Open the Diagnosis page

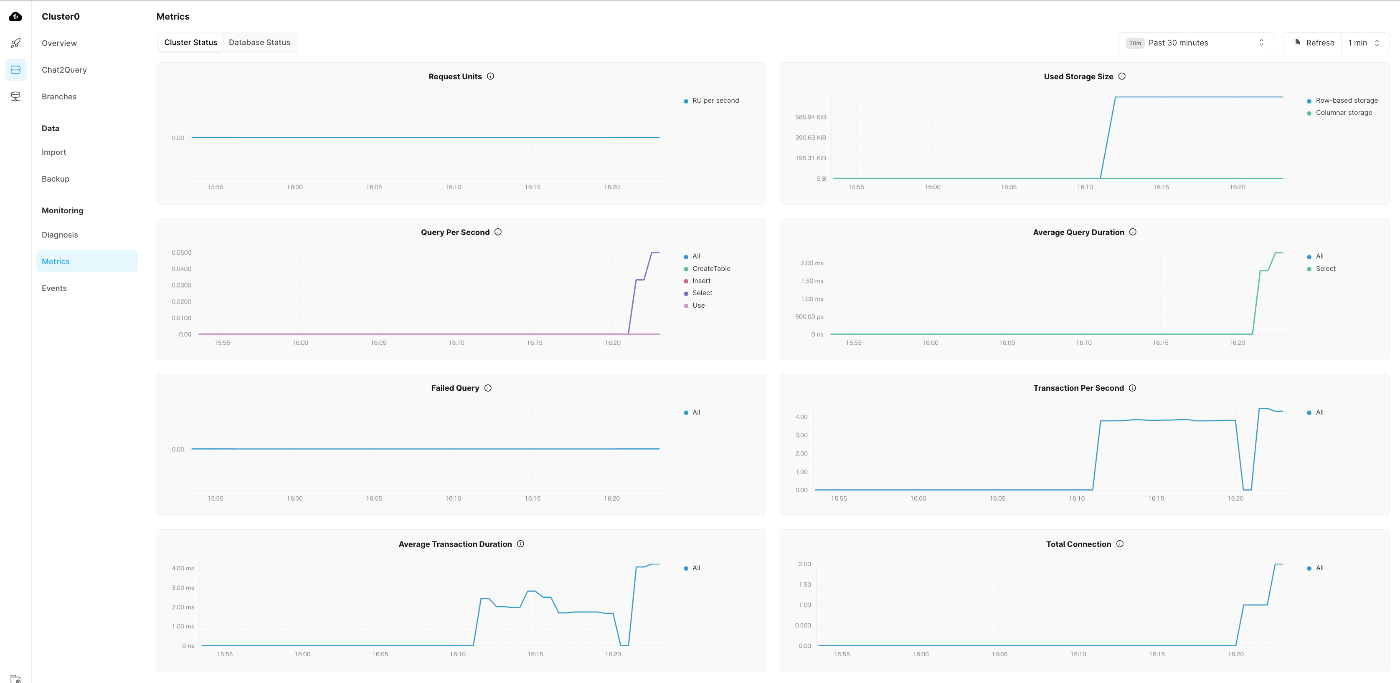pos(87,235)
